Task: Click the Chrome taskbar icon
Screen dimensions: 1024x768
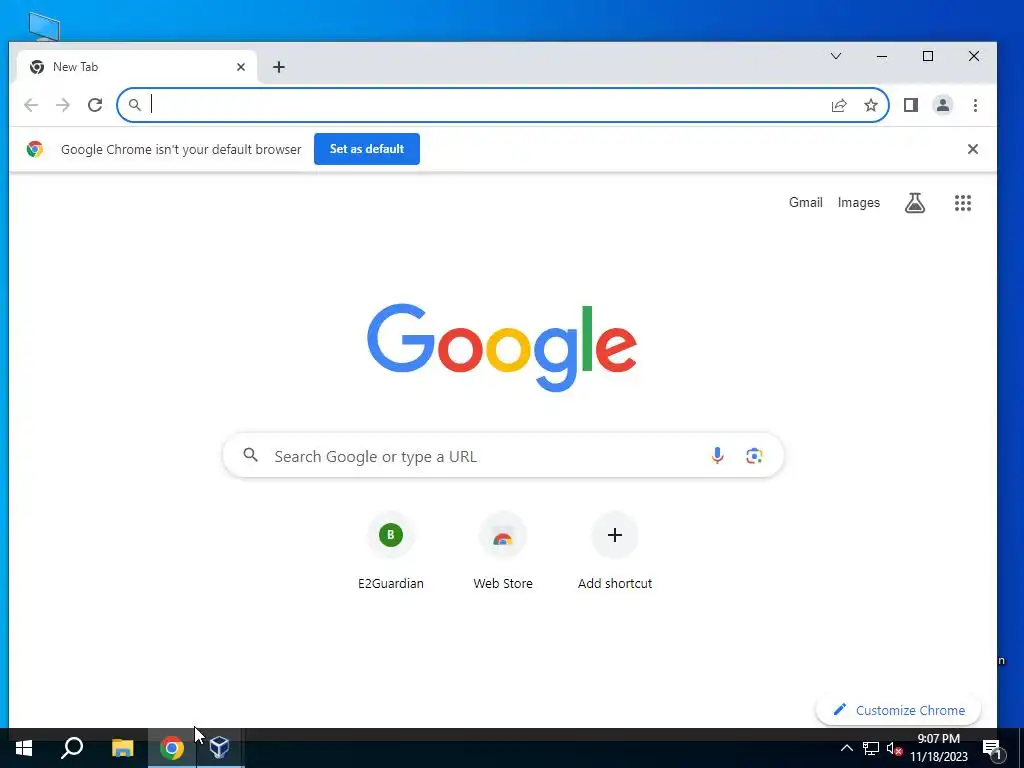Action: pyautogui.click(x=172, y=748)
